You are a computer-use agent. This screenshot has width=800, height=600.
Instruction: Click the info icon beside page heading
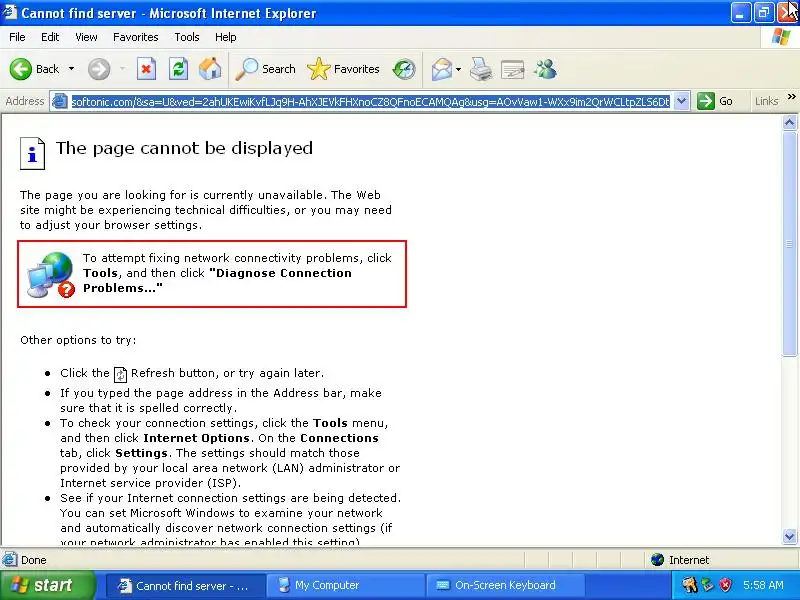tap(32, 153)
